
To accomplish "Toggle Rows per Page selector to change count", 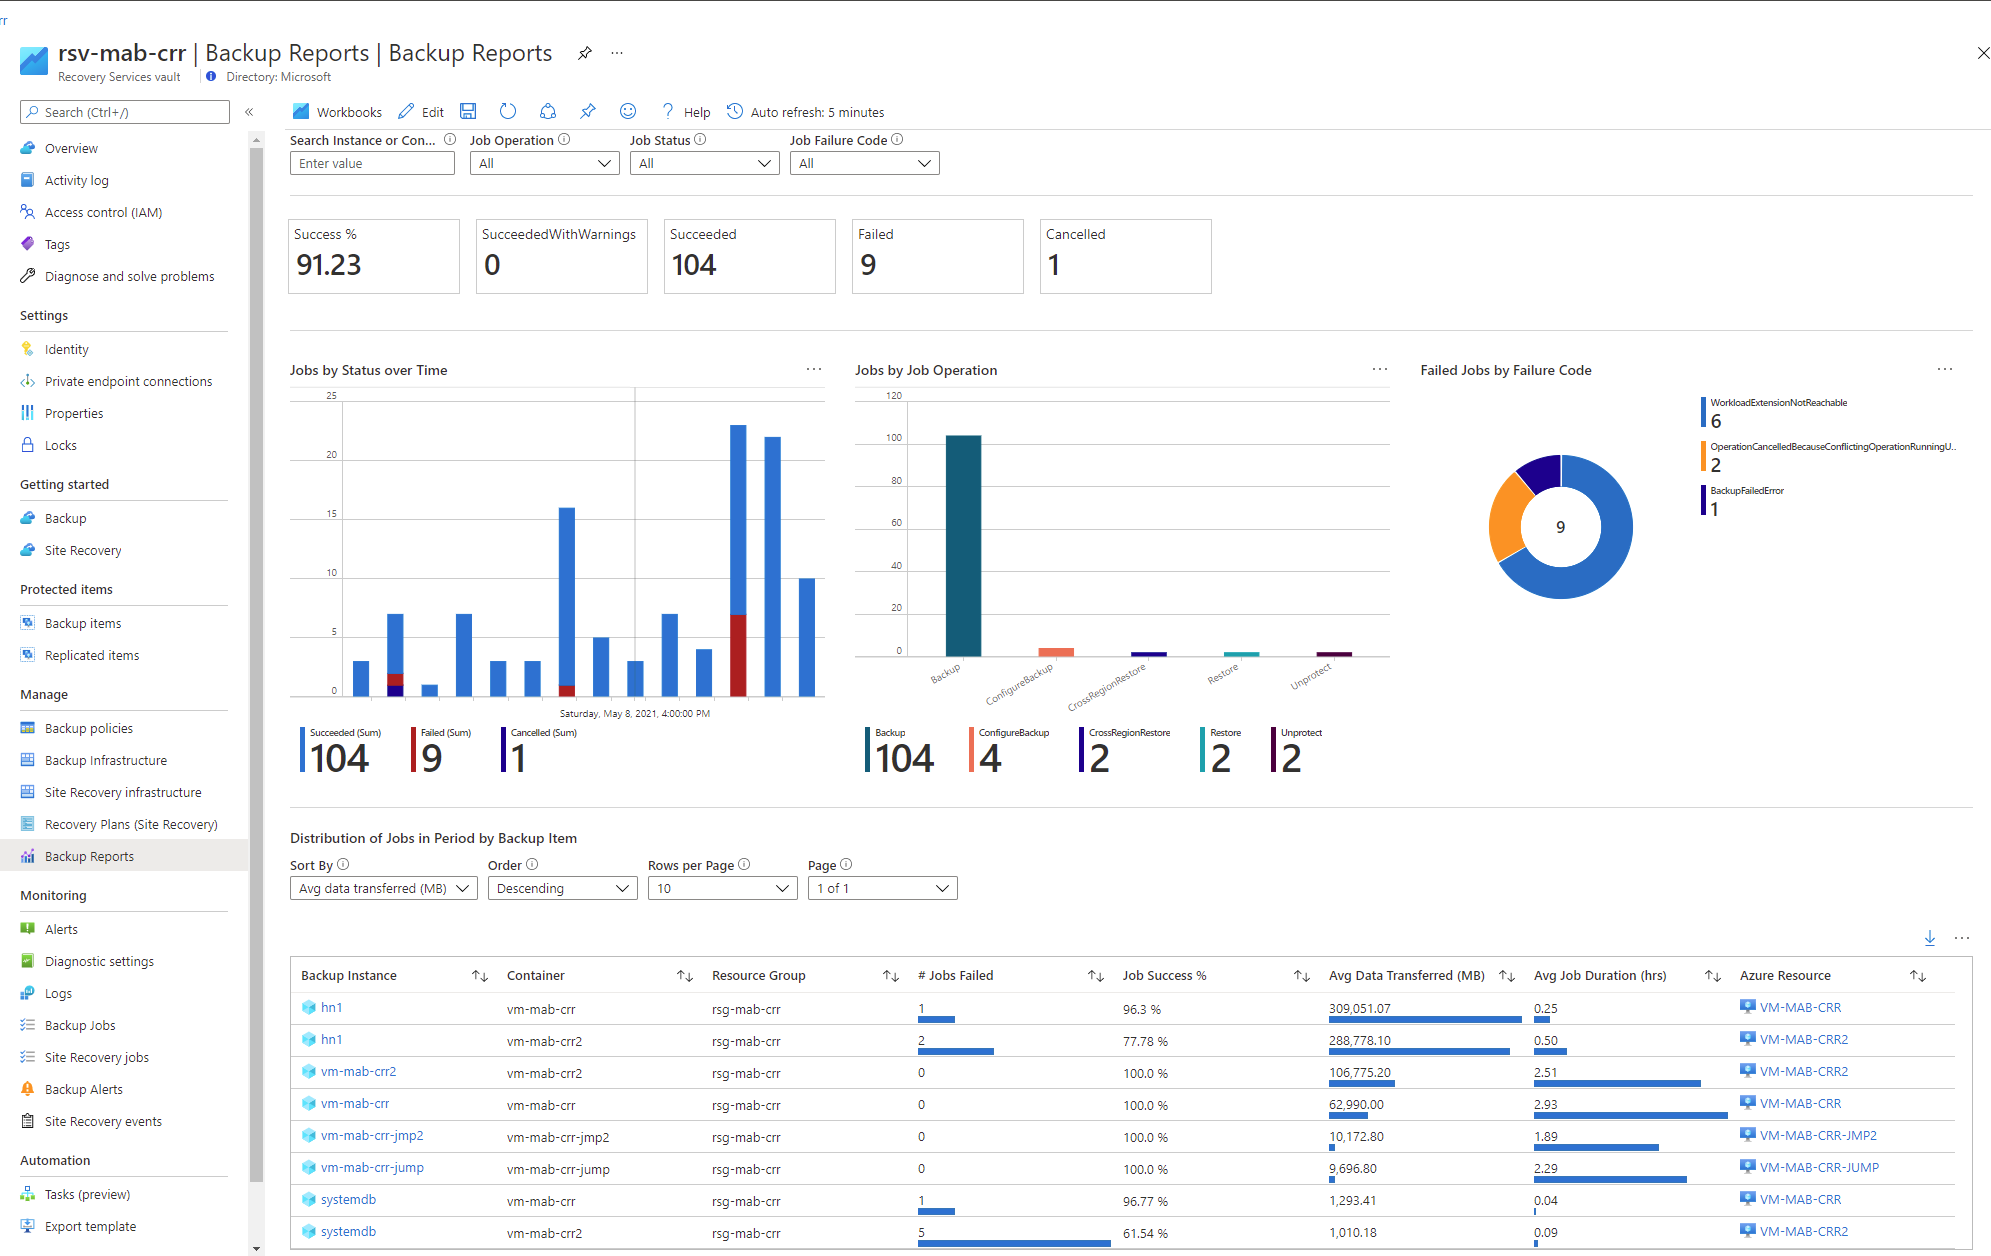I will coord(721,888).
